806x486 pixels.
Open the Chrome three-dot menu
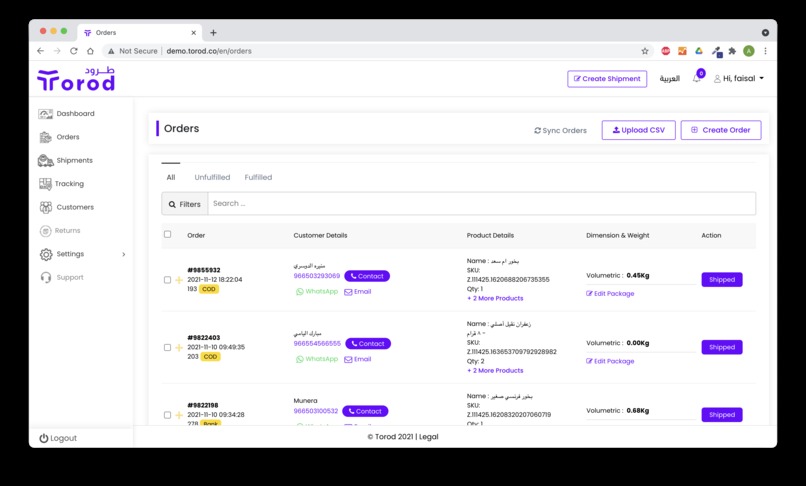click(765, 51)
